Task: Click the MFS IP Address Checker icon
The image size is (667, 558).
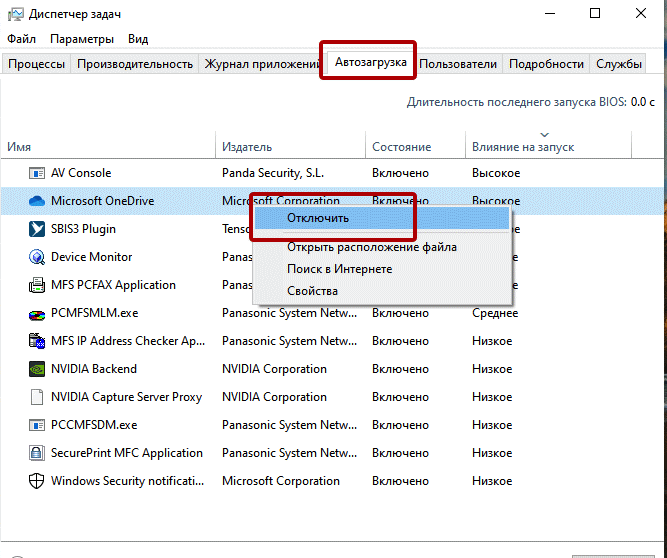Action: pyautogui.click(x=37, y=341)
